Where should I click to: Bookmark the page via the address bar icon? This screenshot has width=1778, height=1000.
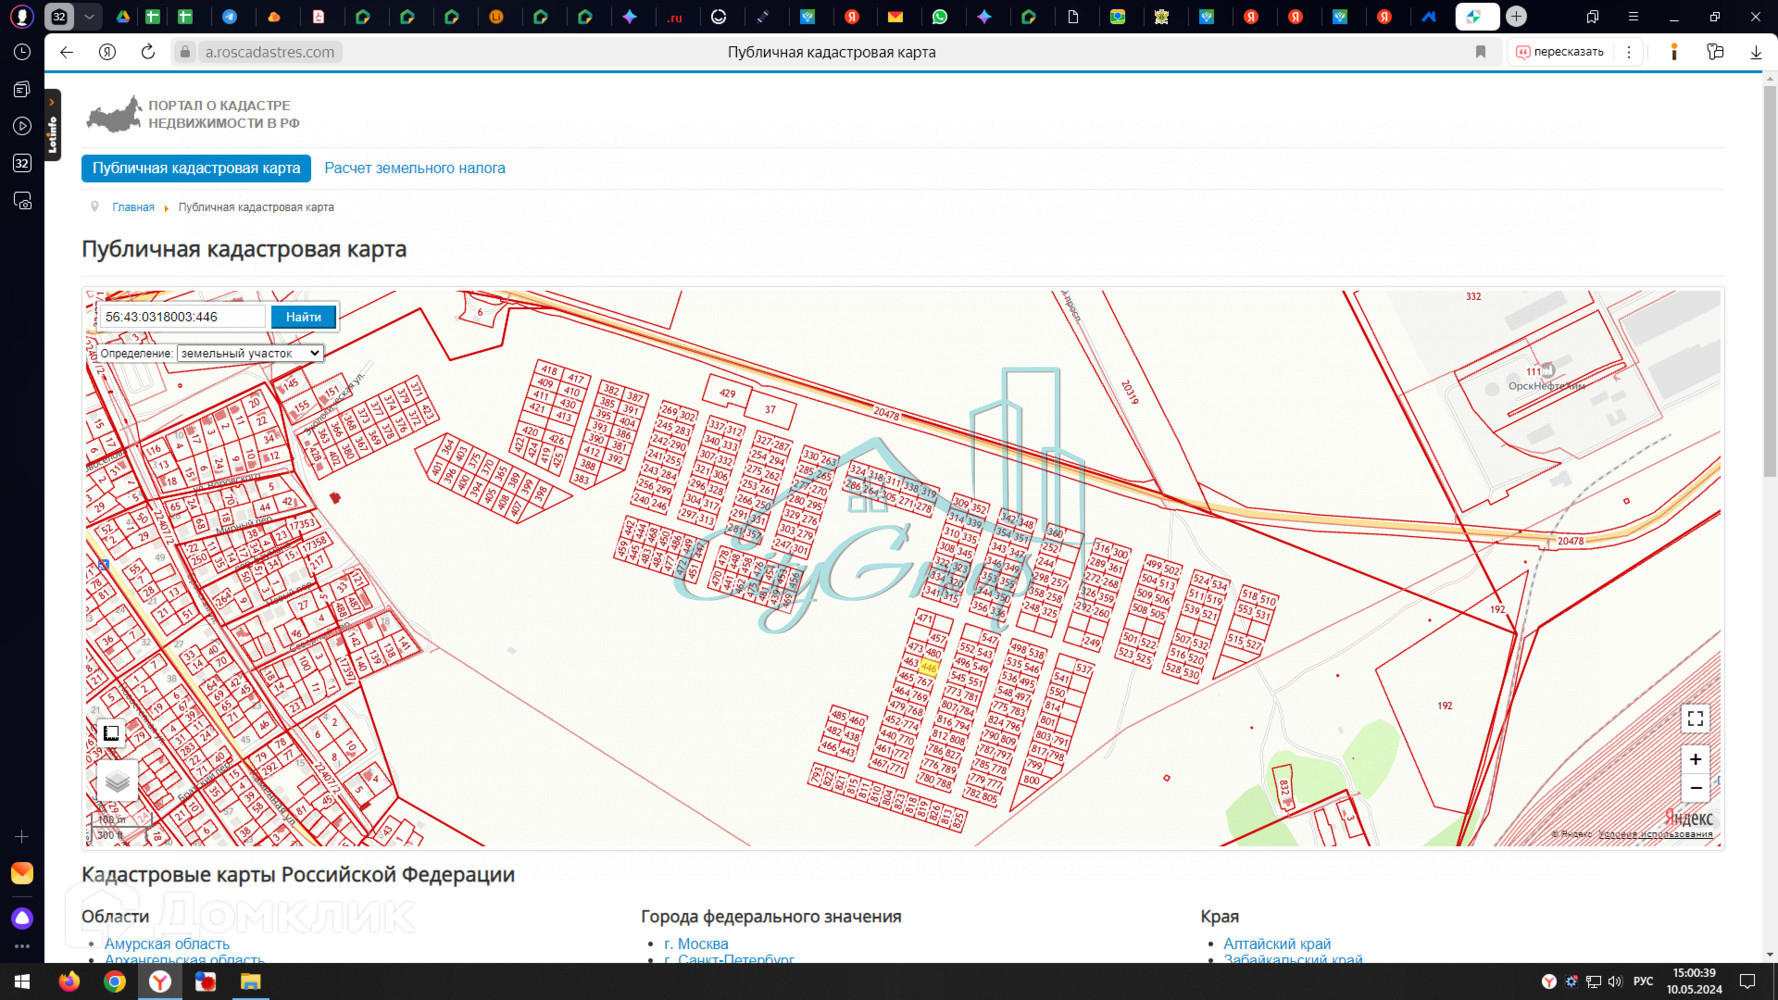(1480, 52)
